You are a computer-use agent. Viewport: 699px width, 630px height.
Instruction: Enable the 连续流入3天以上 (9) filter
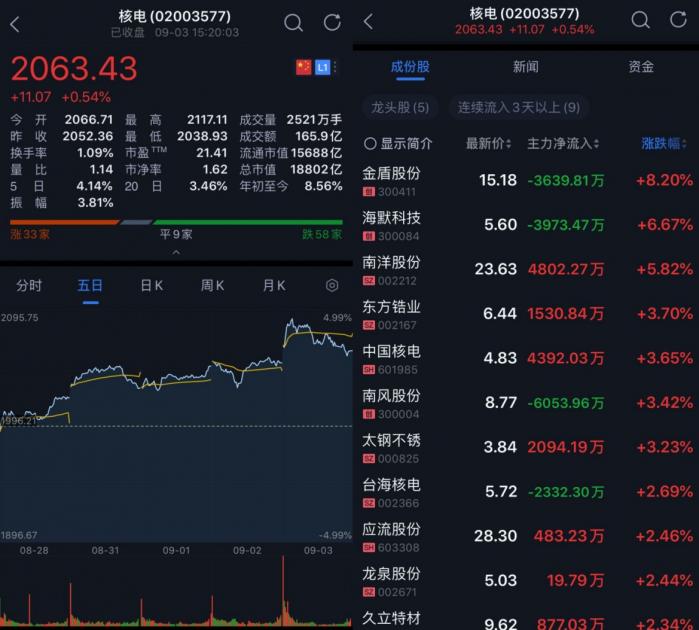517,107
